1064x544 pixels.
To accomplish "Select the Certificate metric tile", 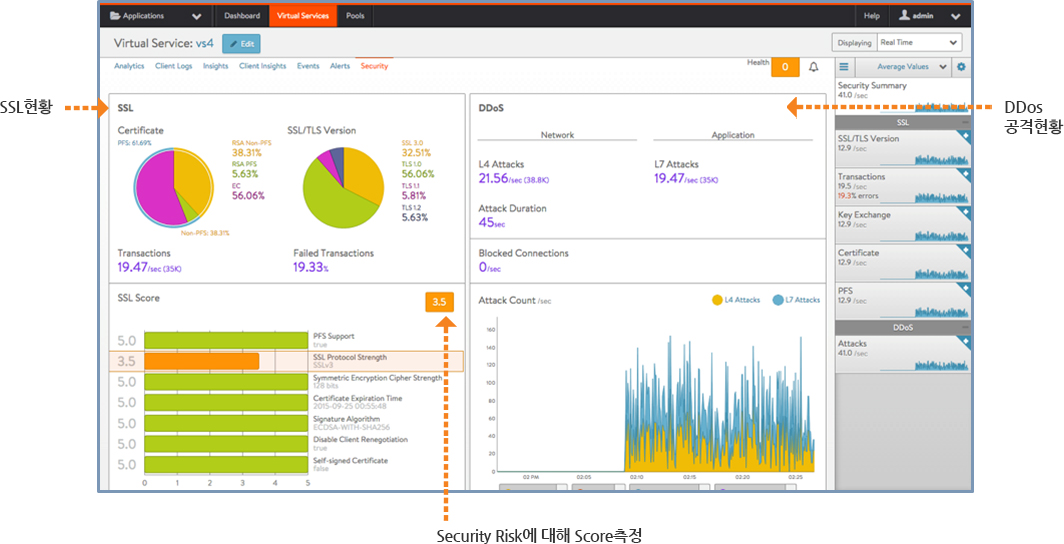I will coord(903,262).
